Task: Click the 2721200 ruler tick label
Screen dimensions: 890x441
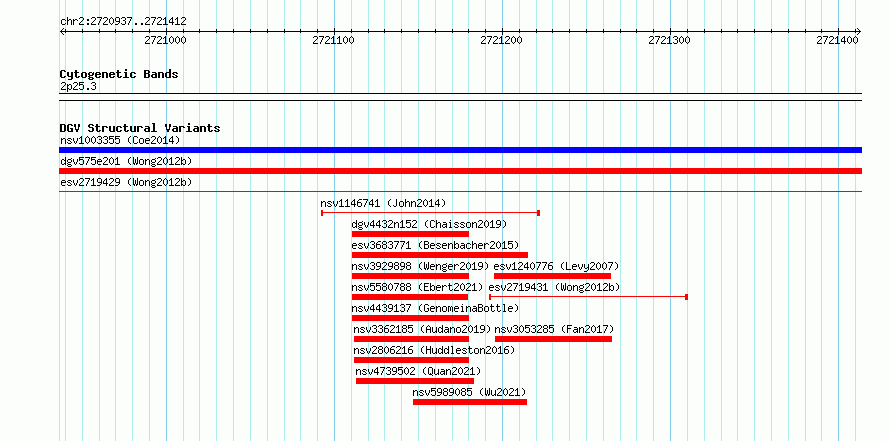Action: (x=501, y=40)
